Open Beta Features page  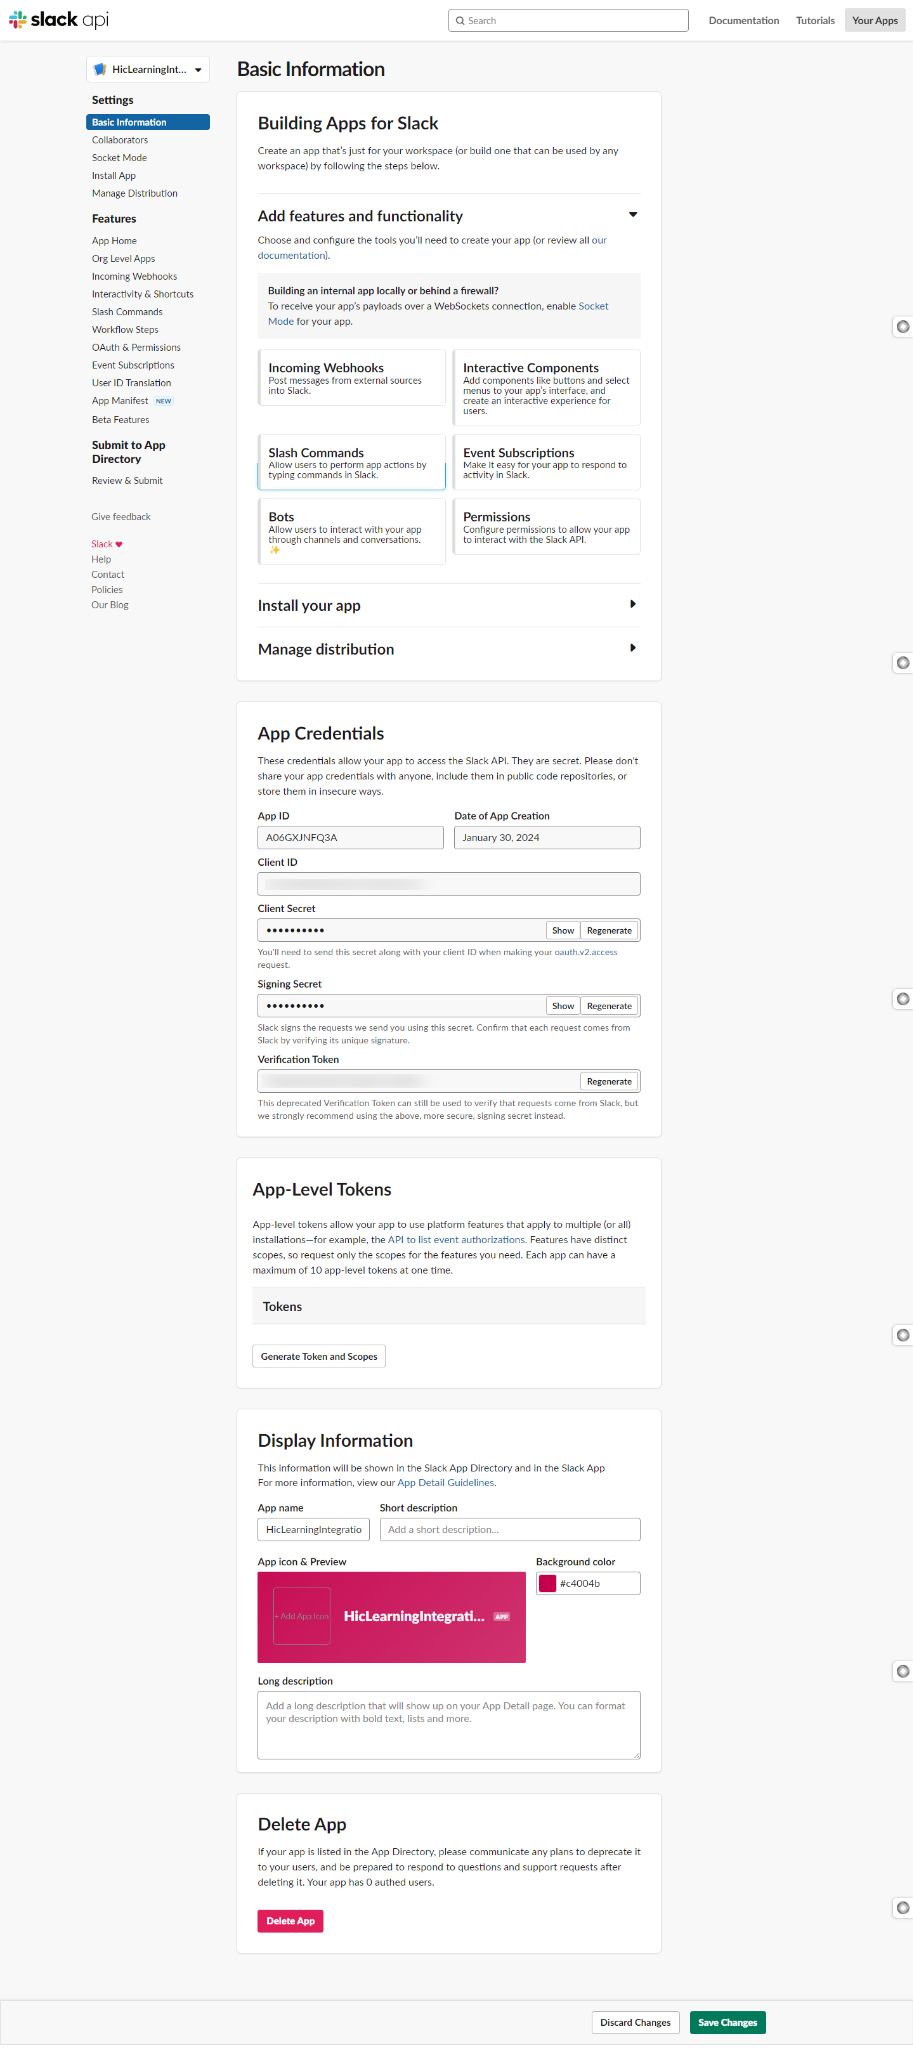click(120, 420)
